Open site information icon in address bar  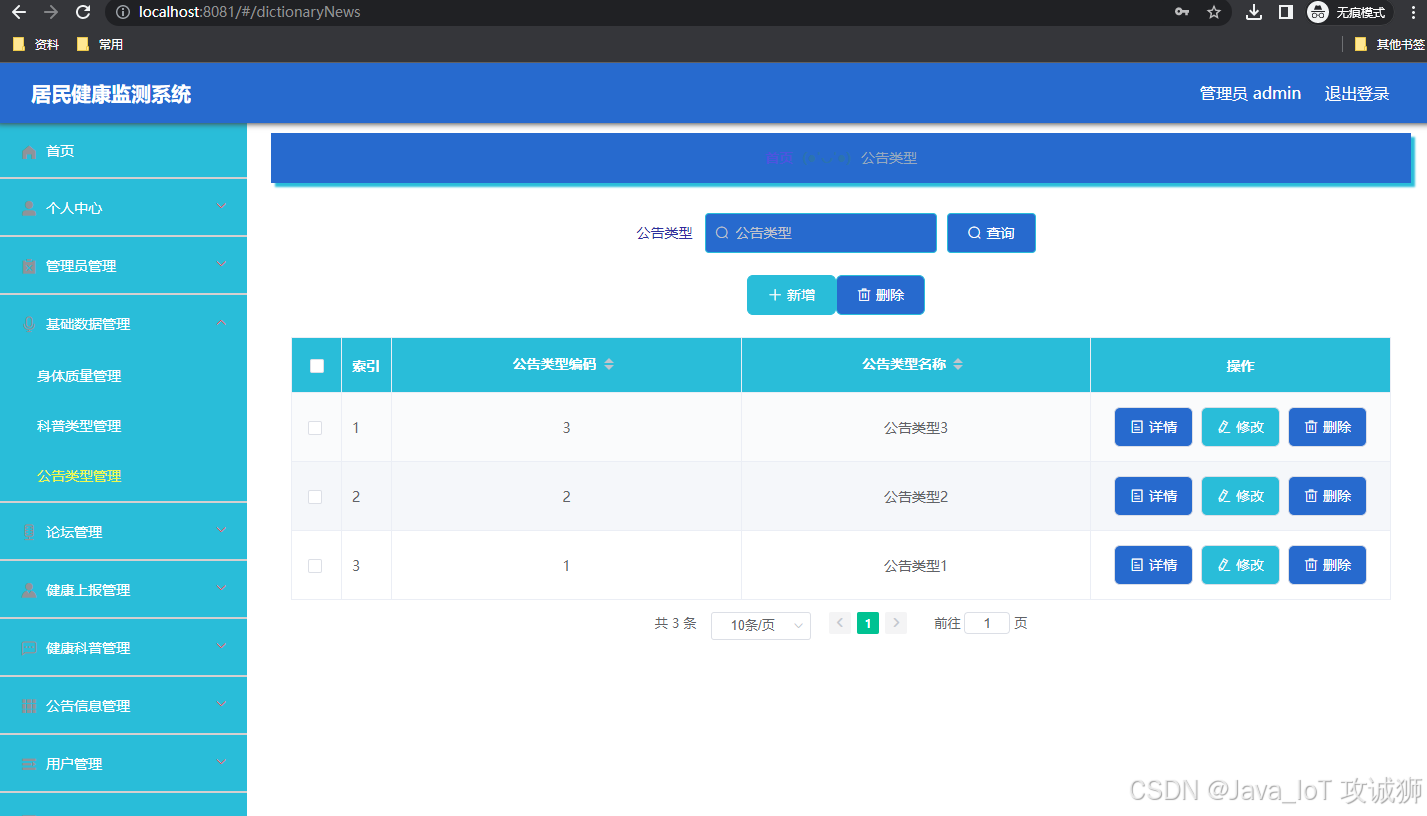(x=123, y=12)
